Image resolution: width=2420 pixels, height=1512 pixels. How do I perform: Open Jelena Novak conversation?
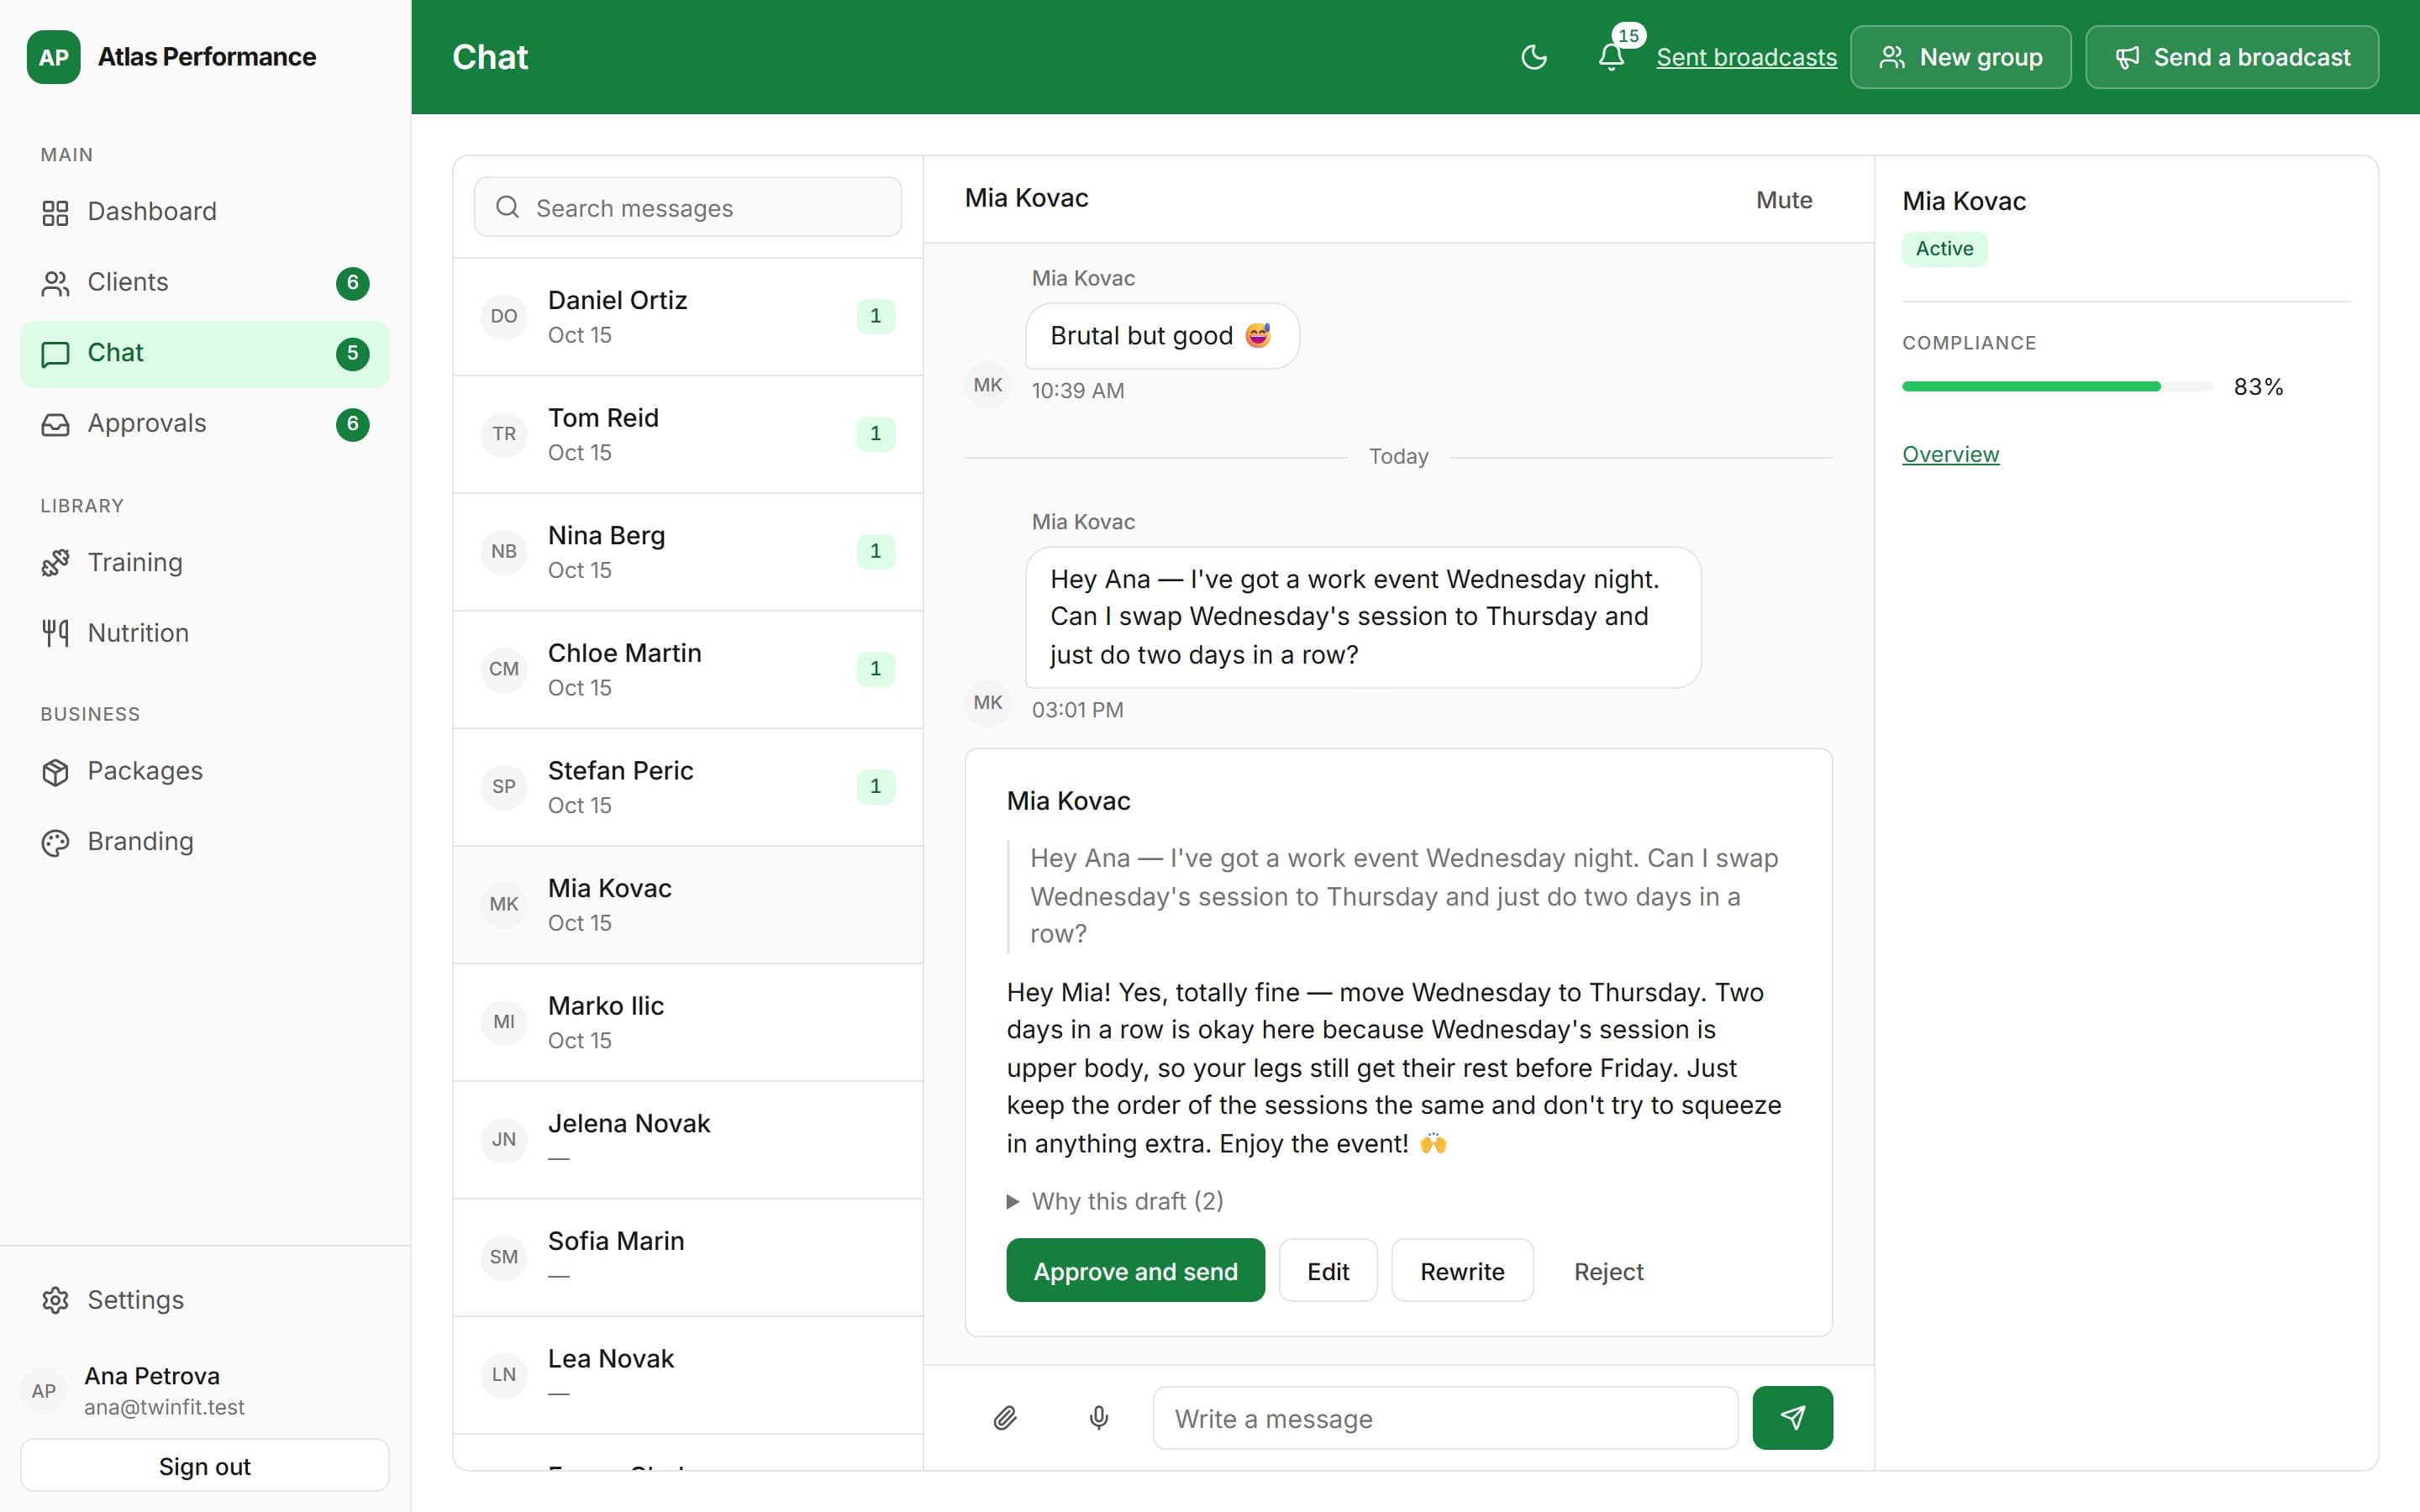tap(688, 1140)
